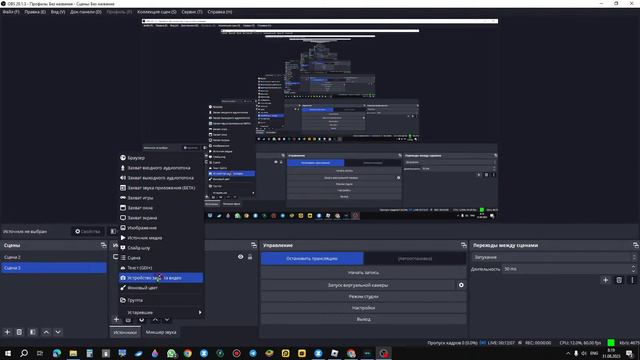
Task: Open scene filters icon in Сцены toolbar
Action: (x=33, y=332)
